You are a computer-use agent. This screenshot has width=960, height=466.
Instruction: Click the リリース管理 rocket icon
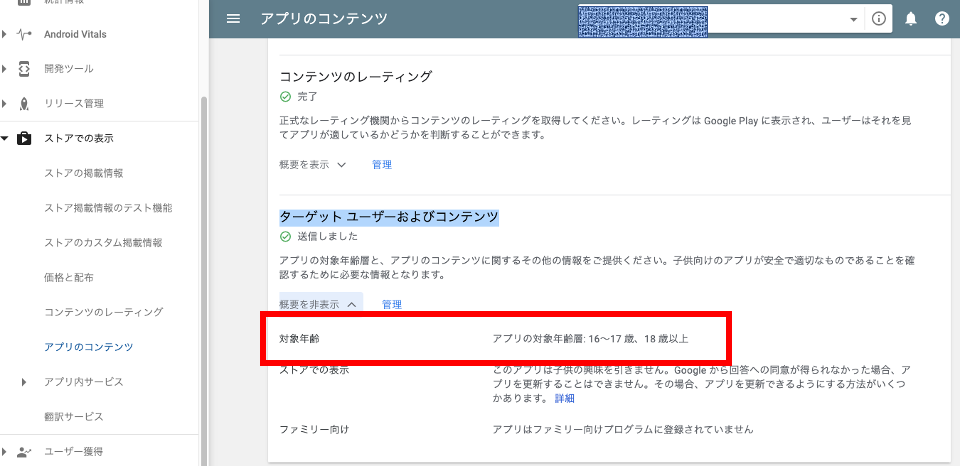[24, 103]
